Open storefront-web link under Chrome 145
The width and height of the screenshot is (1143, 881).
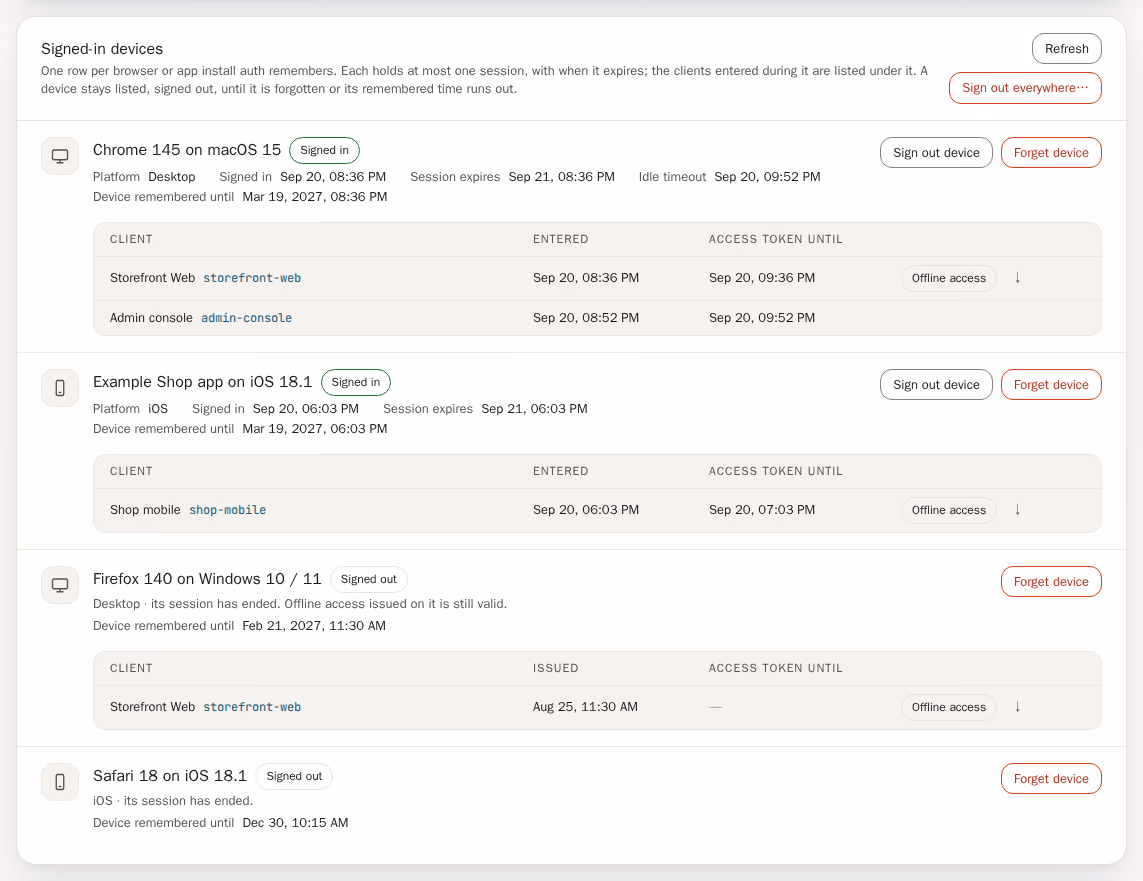(x=252, y=278)
